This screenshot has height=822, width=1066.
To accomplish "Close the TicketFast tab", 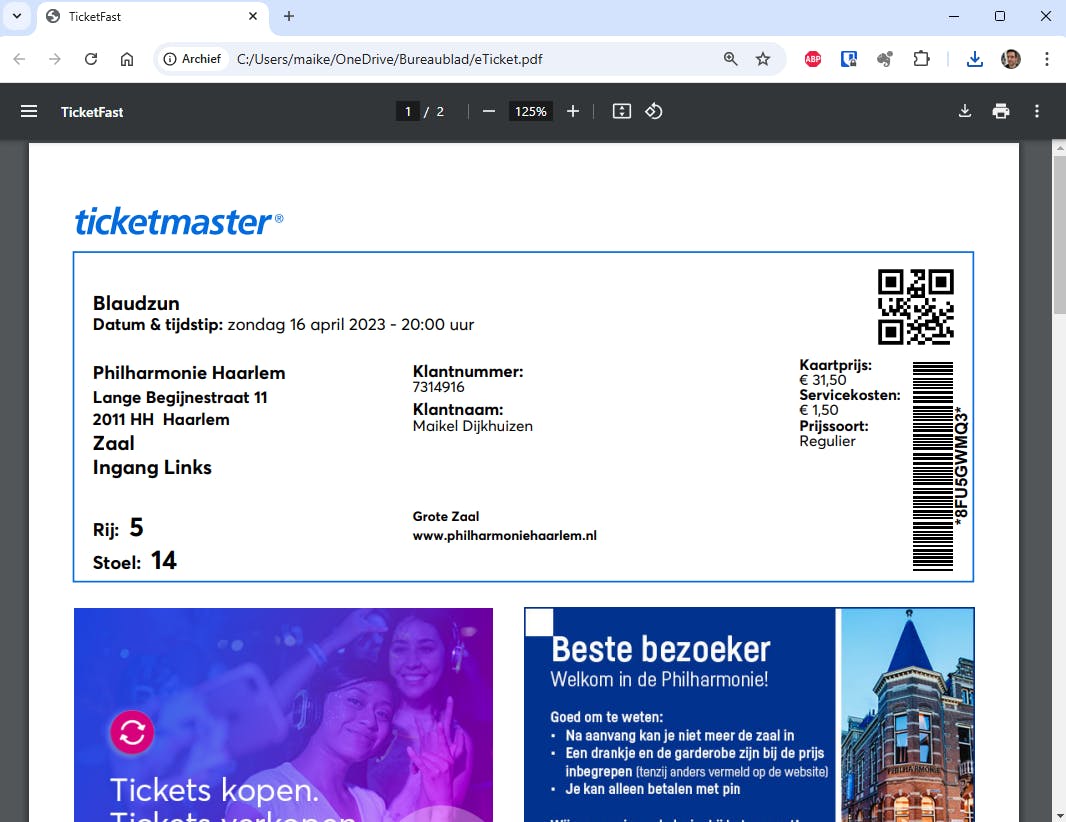I will point(253,16).
